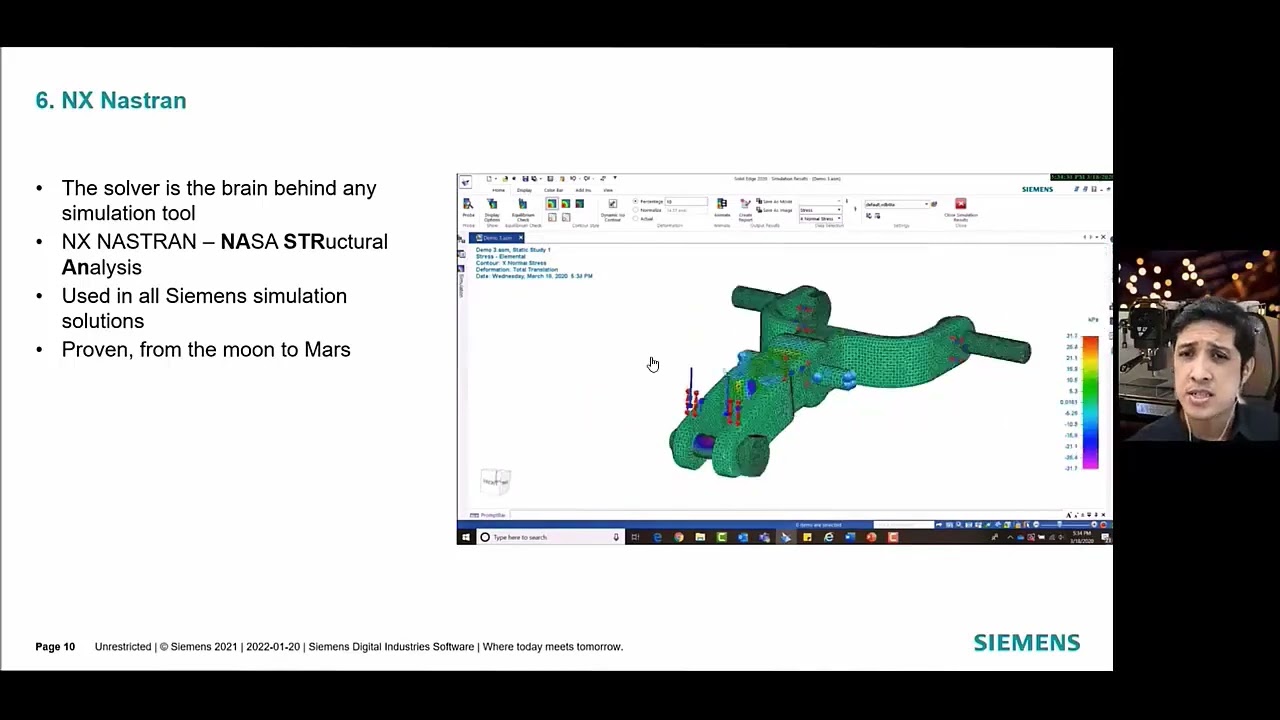Open Windows Start menu in embedded screenshot

(466, 537)
